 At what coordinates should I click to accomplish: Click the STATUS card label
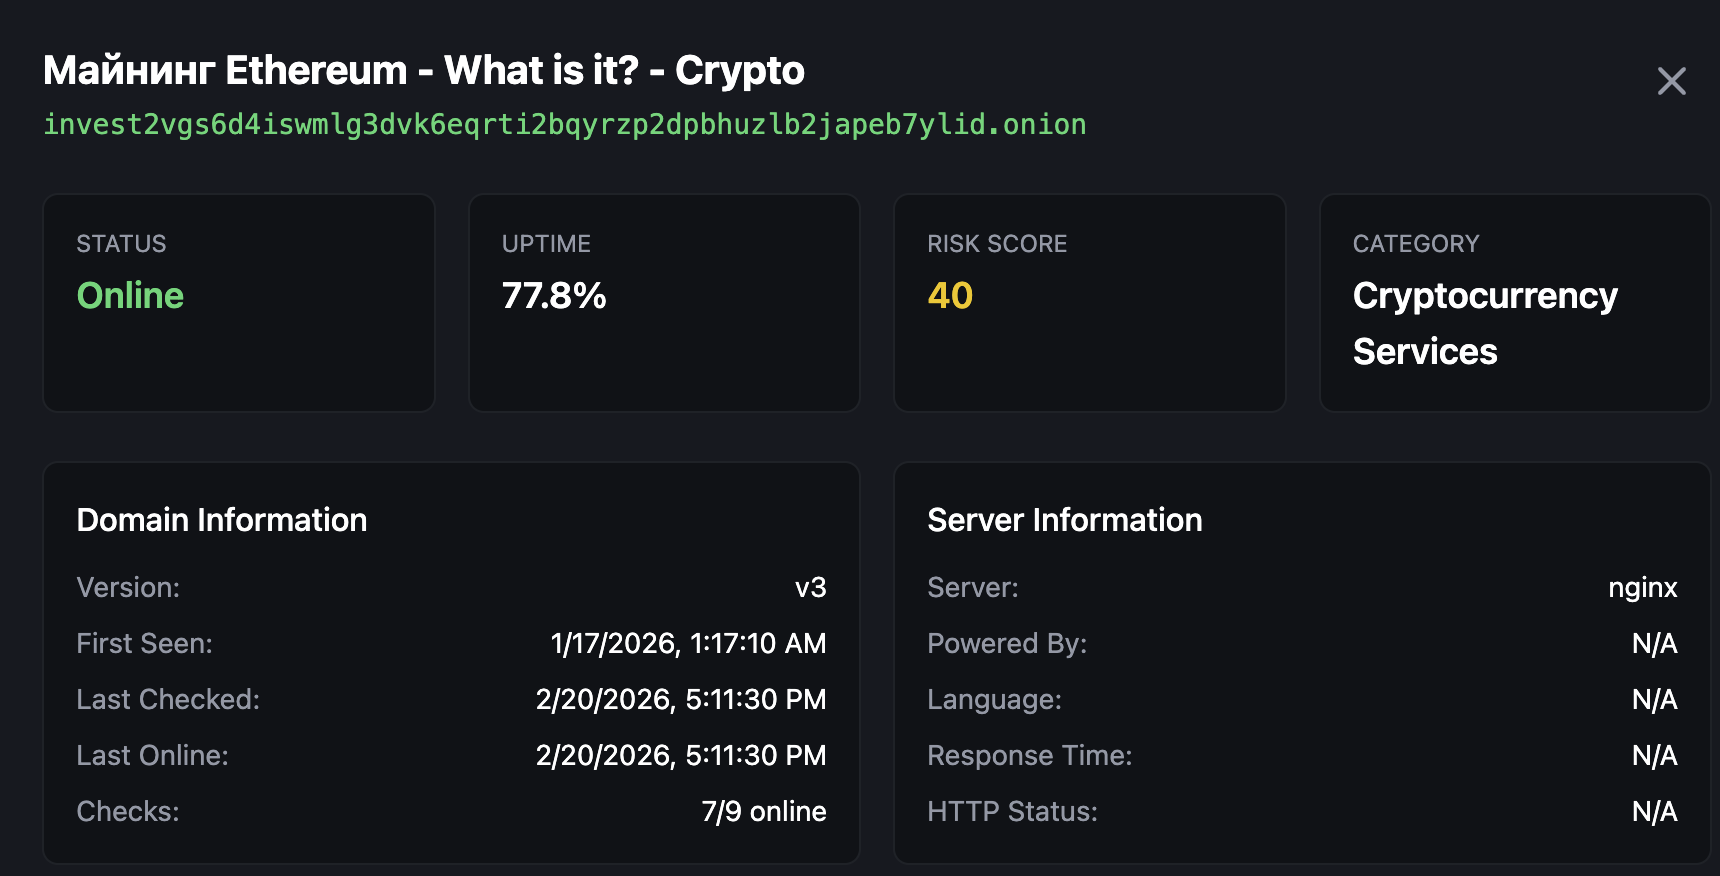[122, 244]
